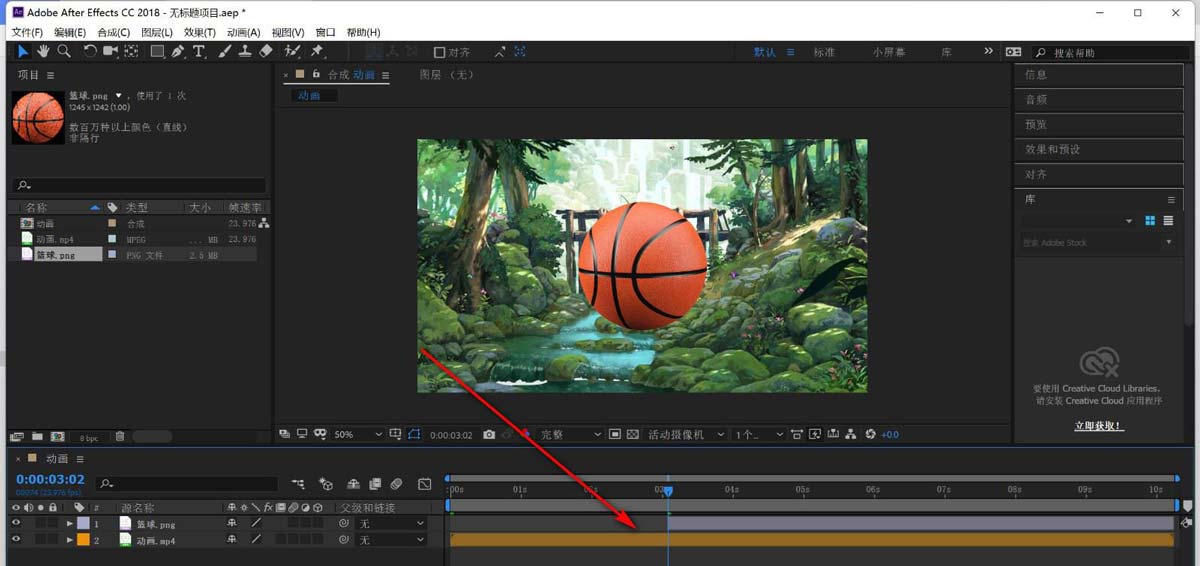The width and height of the screenshot is (1200, 566).
Task: Reset exposure in the viewer
Action: coord(870,434)
